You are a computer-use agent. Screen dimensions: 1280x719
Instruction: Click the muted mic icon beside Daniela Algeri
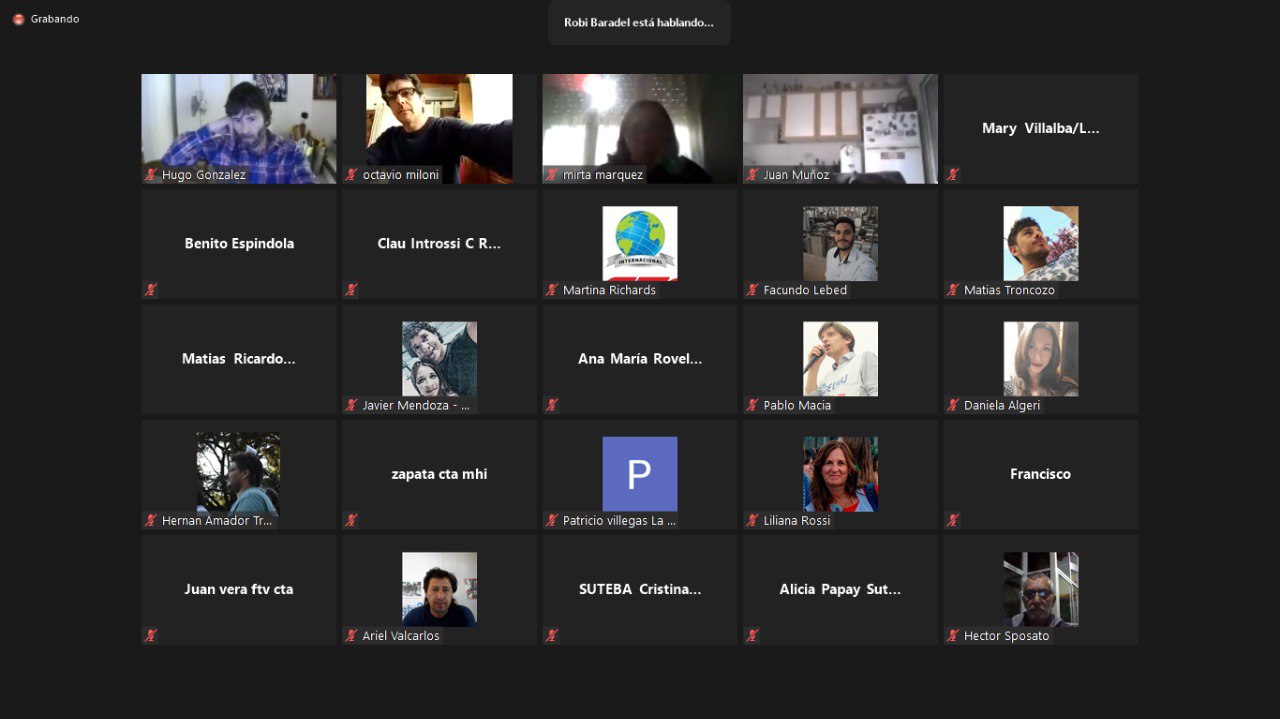click(953, 405)
